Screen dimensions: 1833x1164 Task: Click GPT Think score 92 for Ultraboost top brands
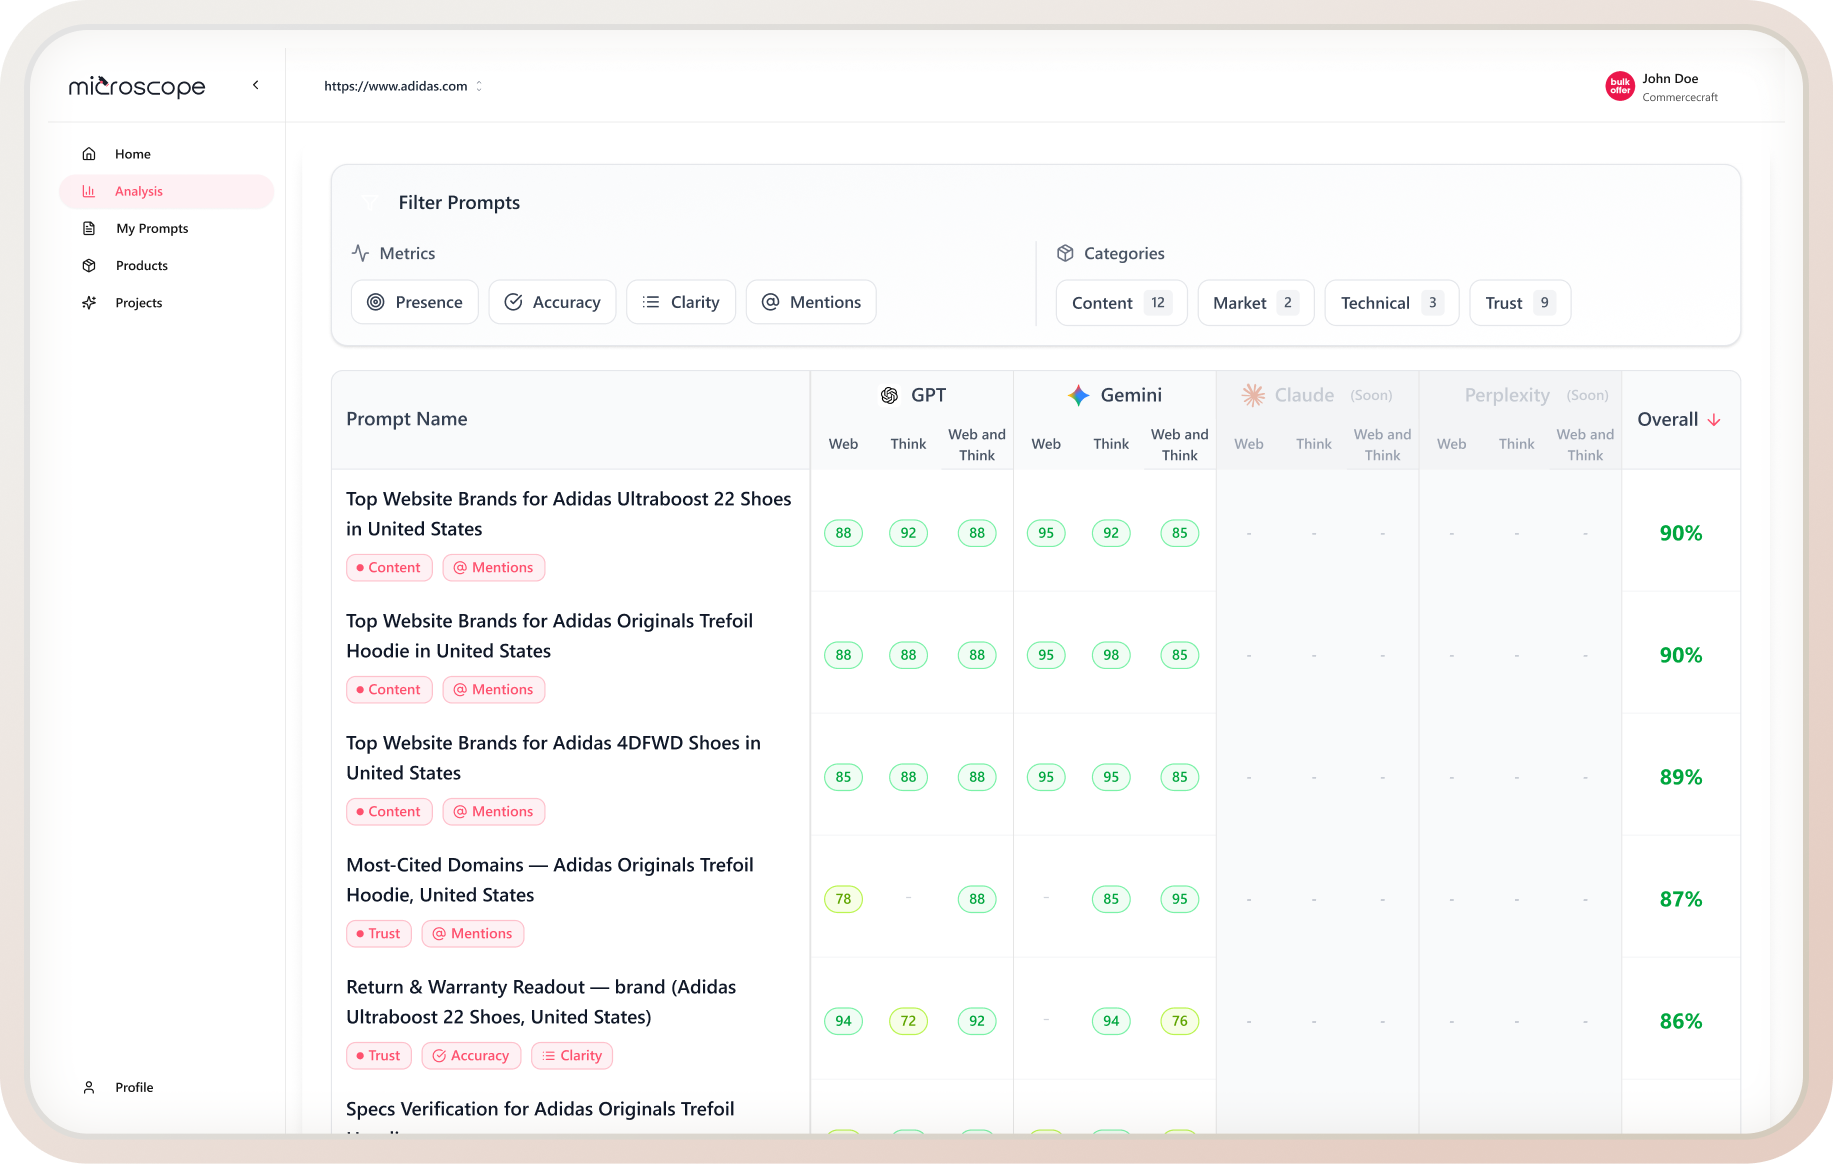908,533
